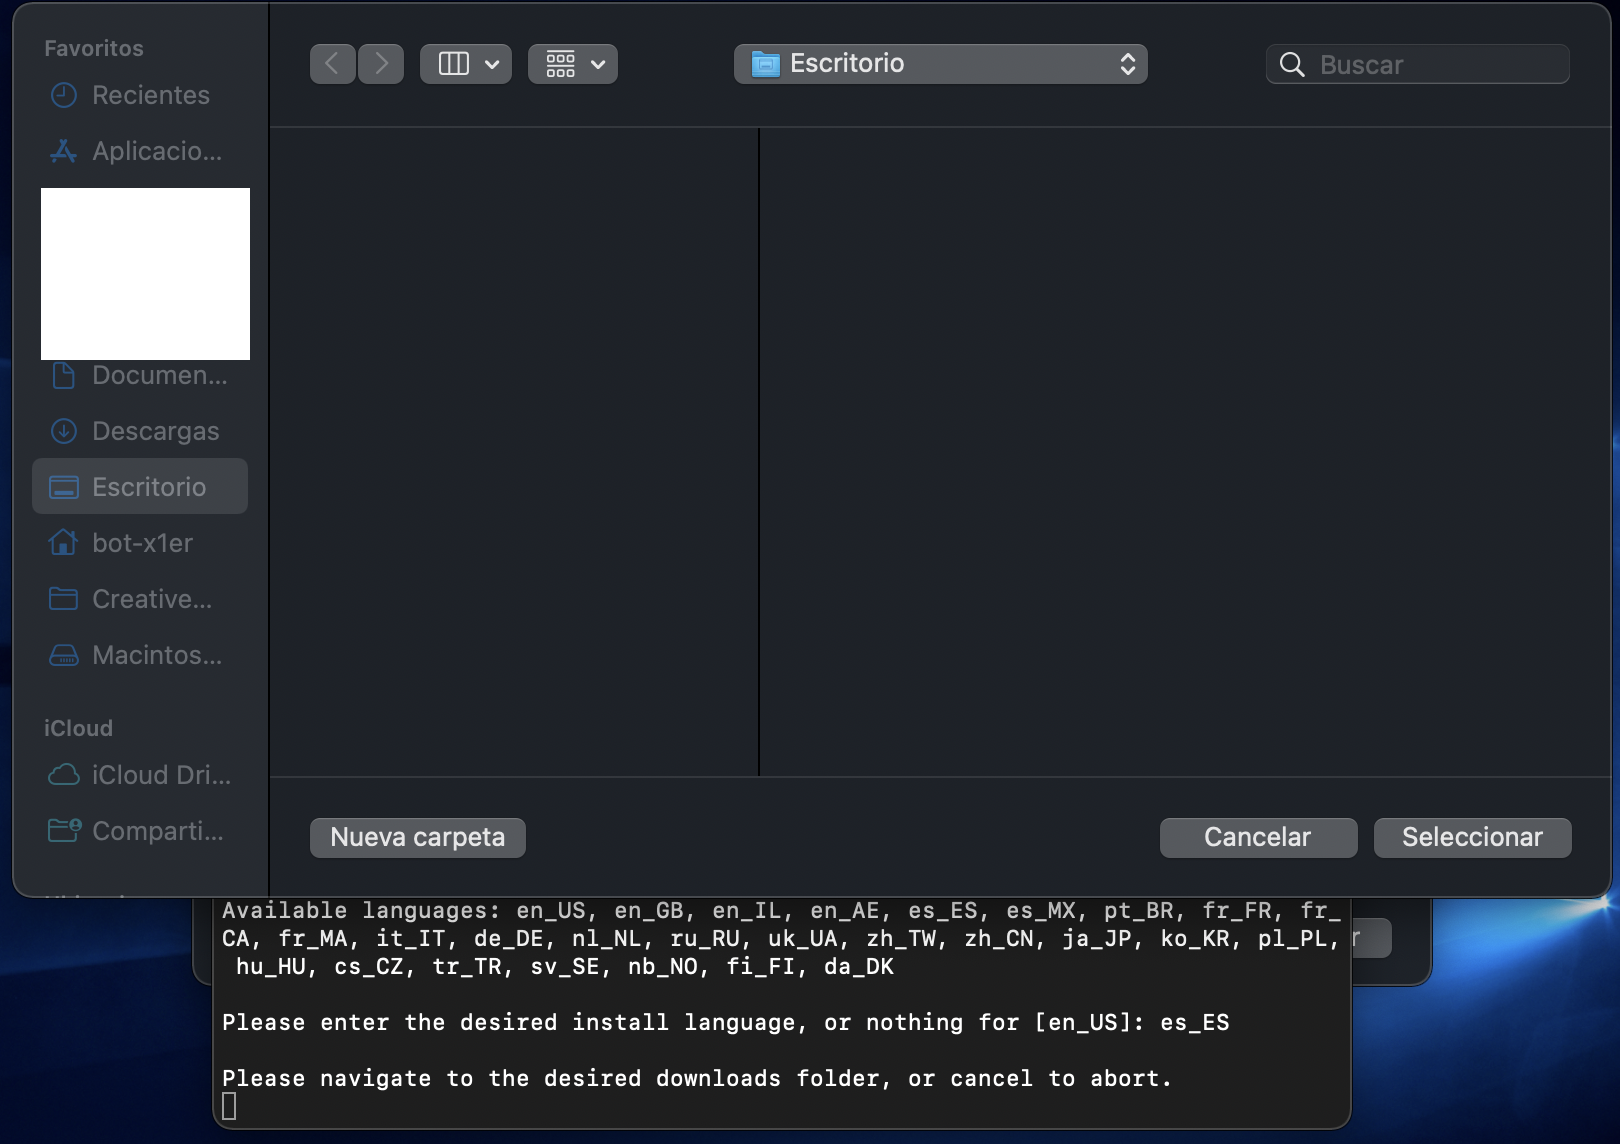This screenshot has height=1144, width=1620.
Task: Expand the Escritorio location popup
Action: 940,64
